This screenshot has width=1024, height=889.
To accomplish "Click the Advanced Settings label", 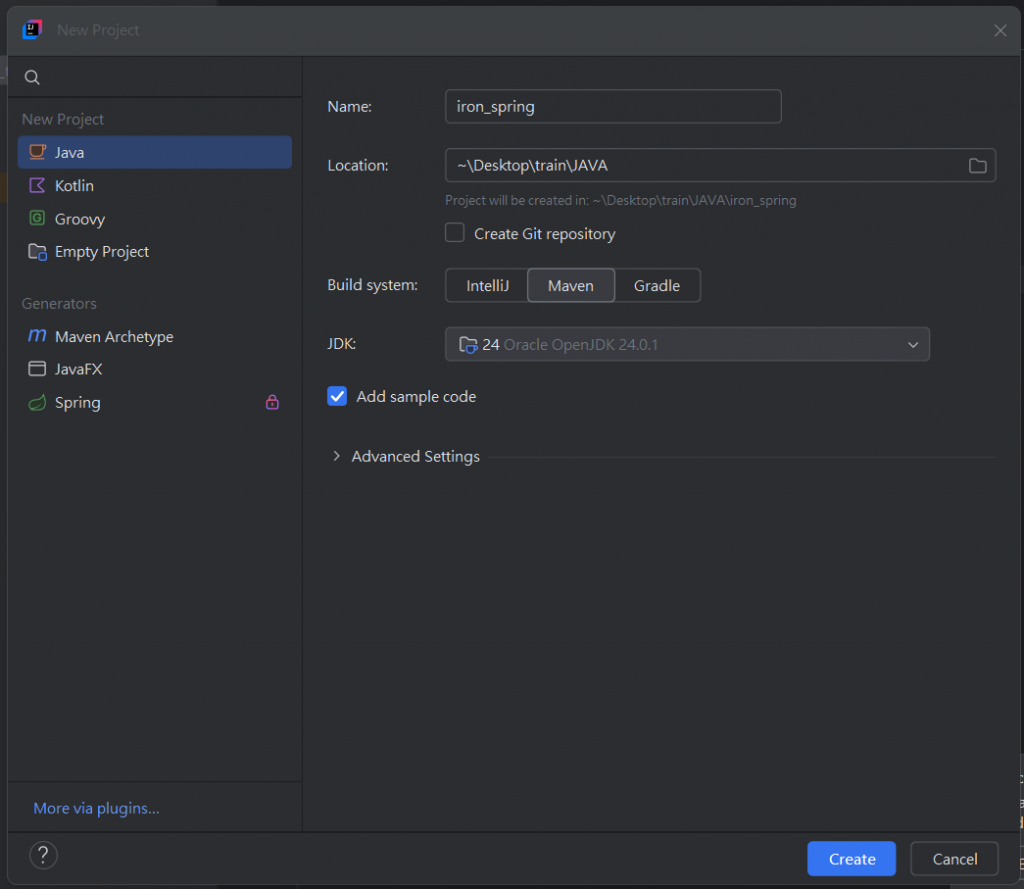I will pyautogui.click(x=415, y=456).
